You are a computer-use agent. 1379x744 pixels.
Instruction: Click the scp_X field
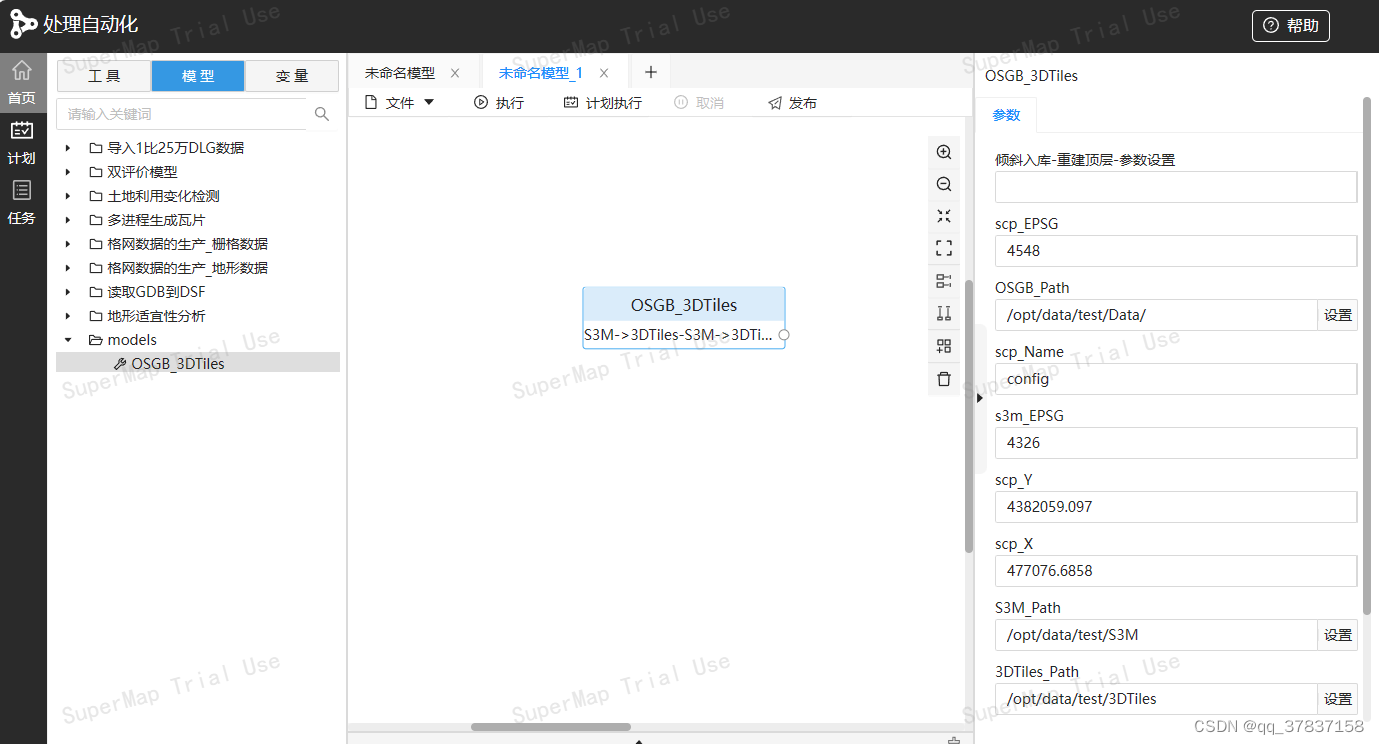point(1176,571)
